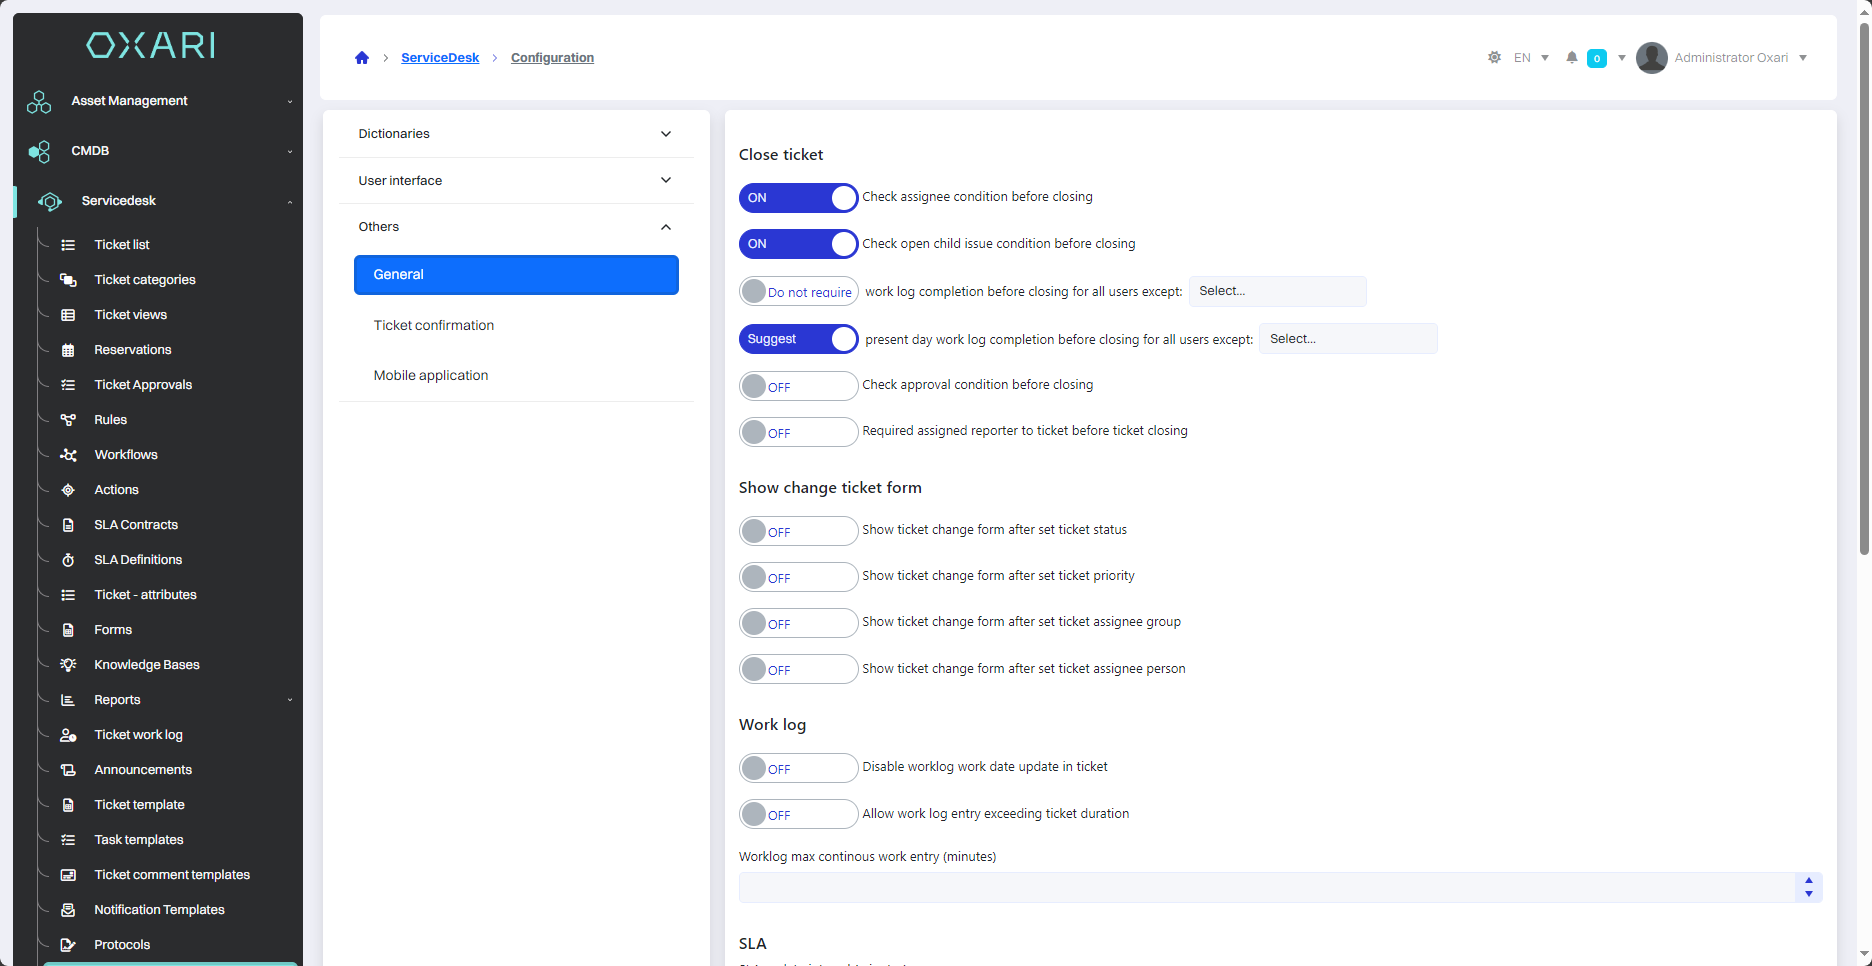Enable Check approval condition before closing
Viewport: 1872px width, 966px height.
click(x=798, y=386)
